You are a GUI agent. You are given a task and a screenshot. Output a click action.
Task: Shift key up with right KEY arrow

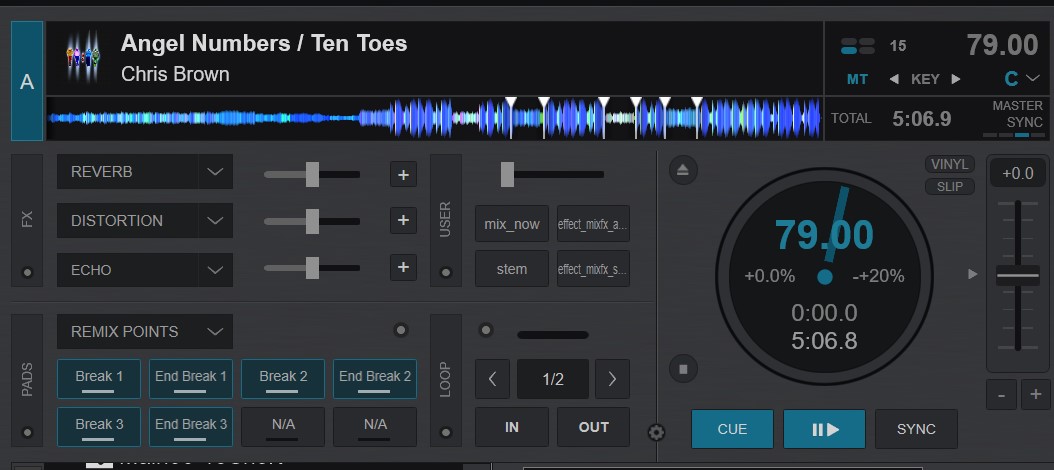coord(956,79)
